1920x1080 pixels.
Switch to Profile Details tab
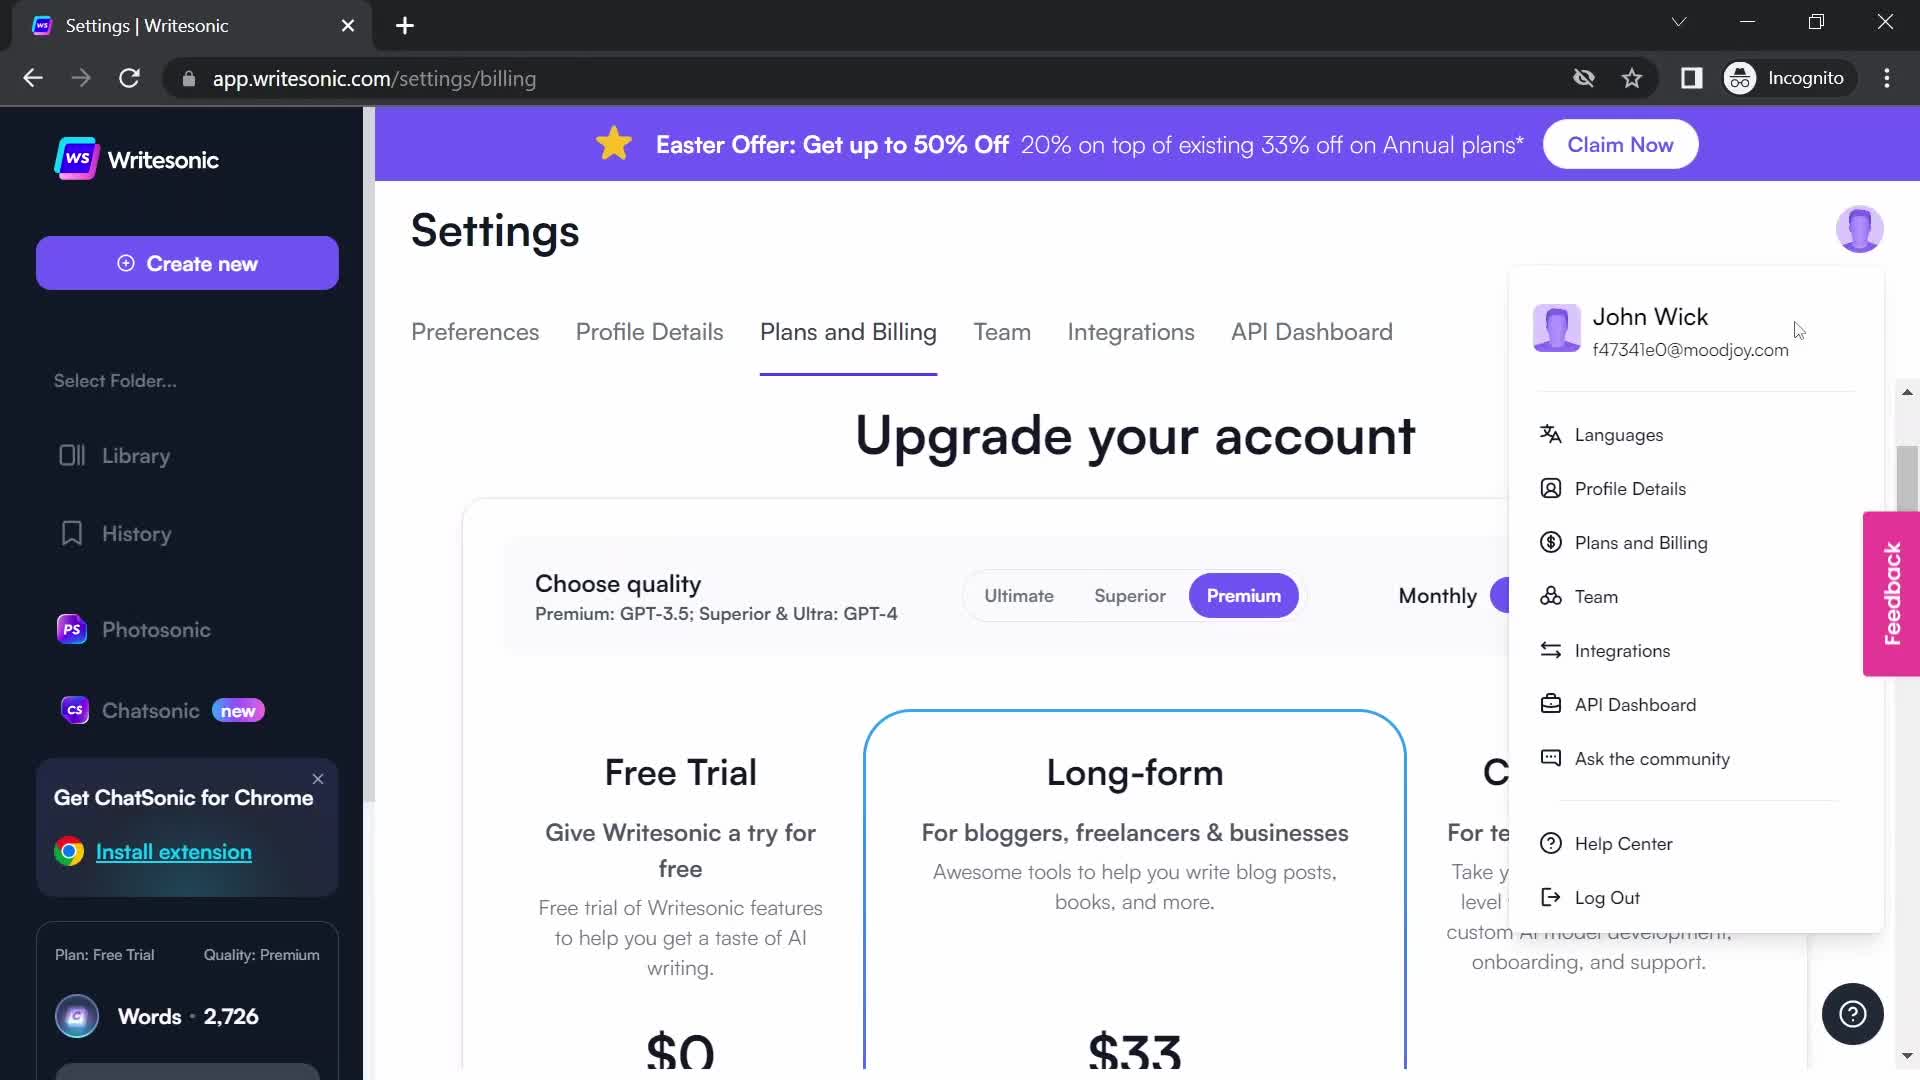[x=650, y=331]
